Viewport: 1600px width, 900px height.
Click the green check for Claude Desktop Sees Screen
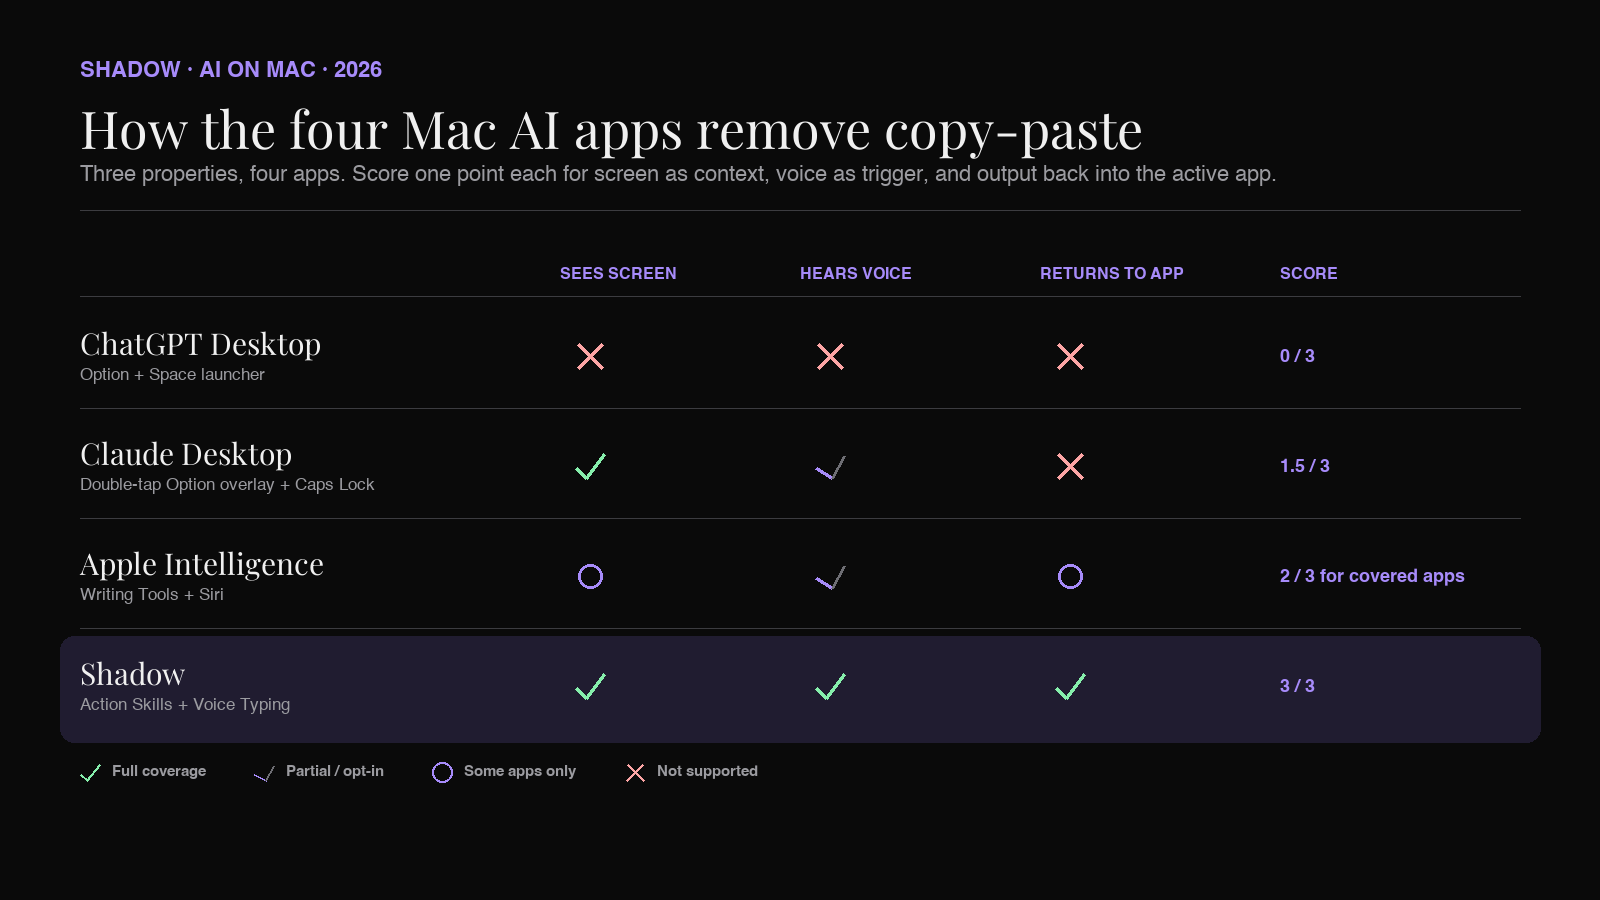[x=590, y=467]
